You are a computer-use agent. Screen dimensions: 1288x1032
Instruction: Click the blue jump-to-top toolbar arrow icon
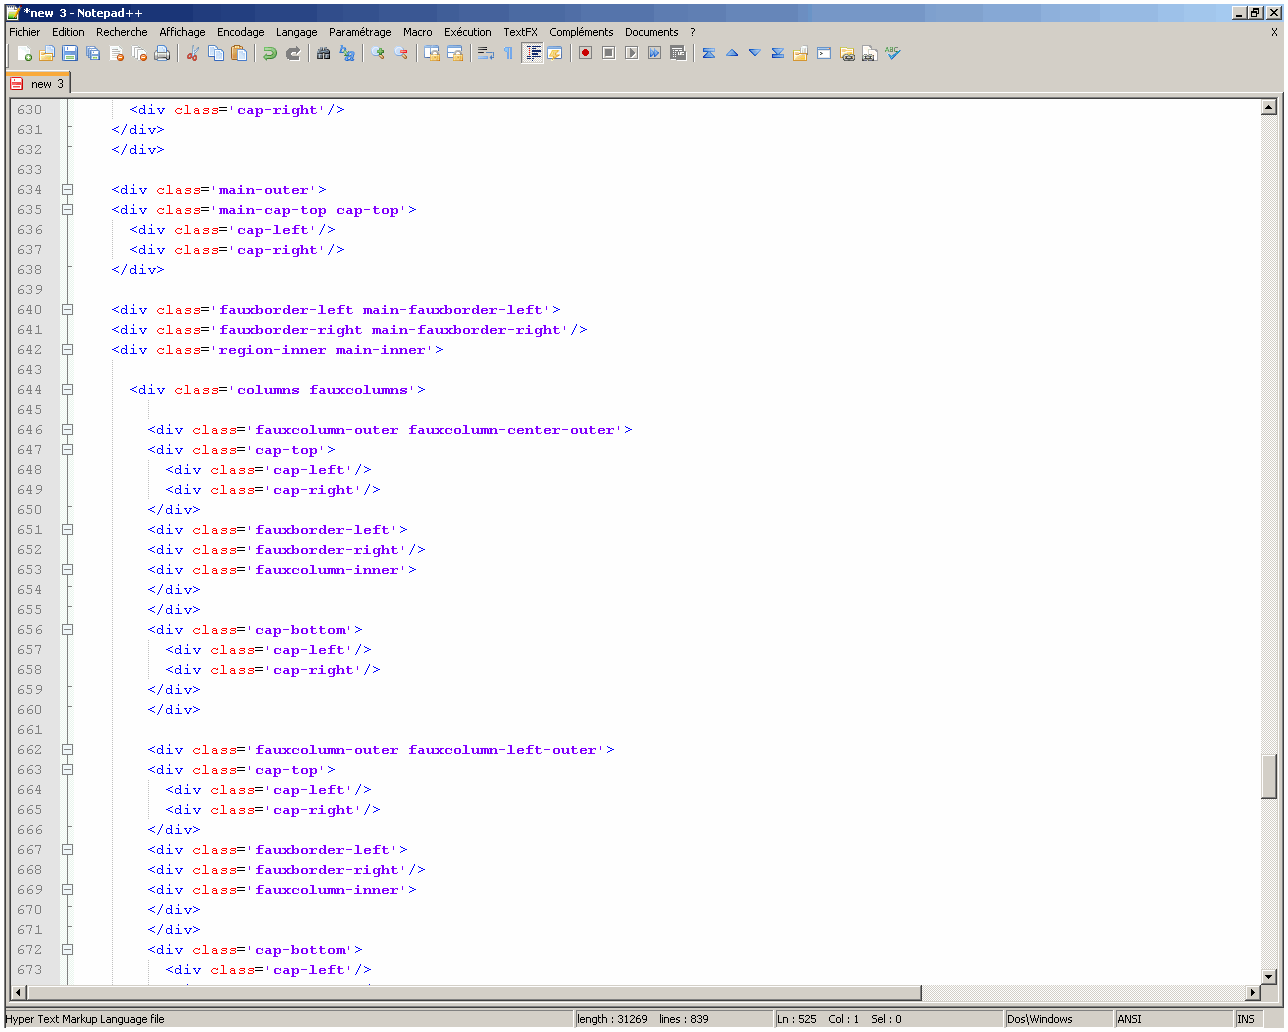click(708, 53)
